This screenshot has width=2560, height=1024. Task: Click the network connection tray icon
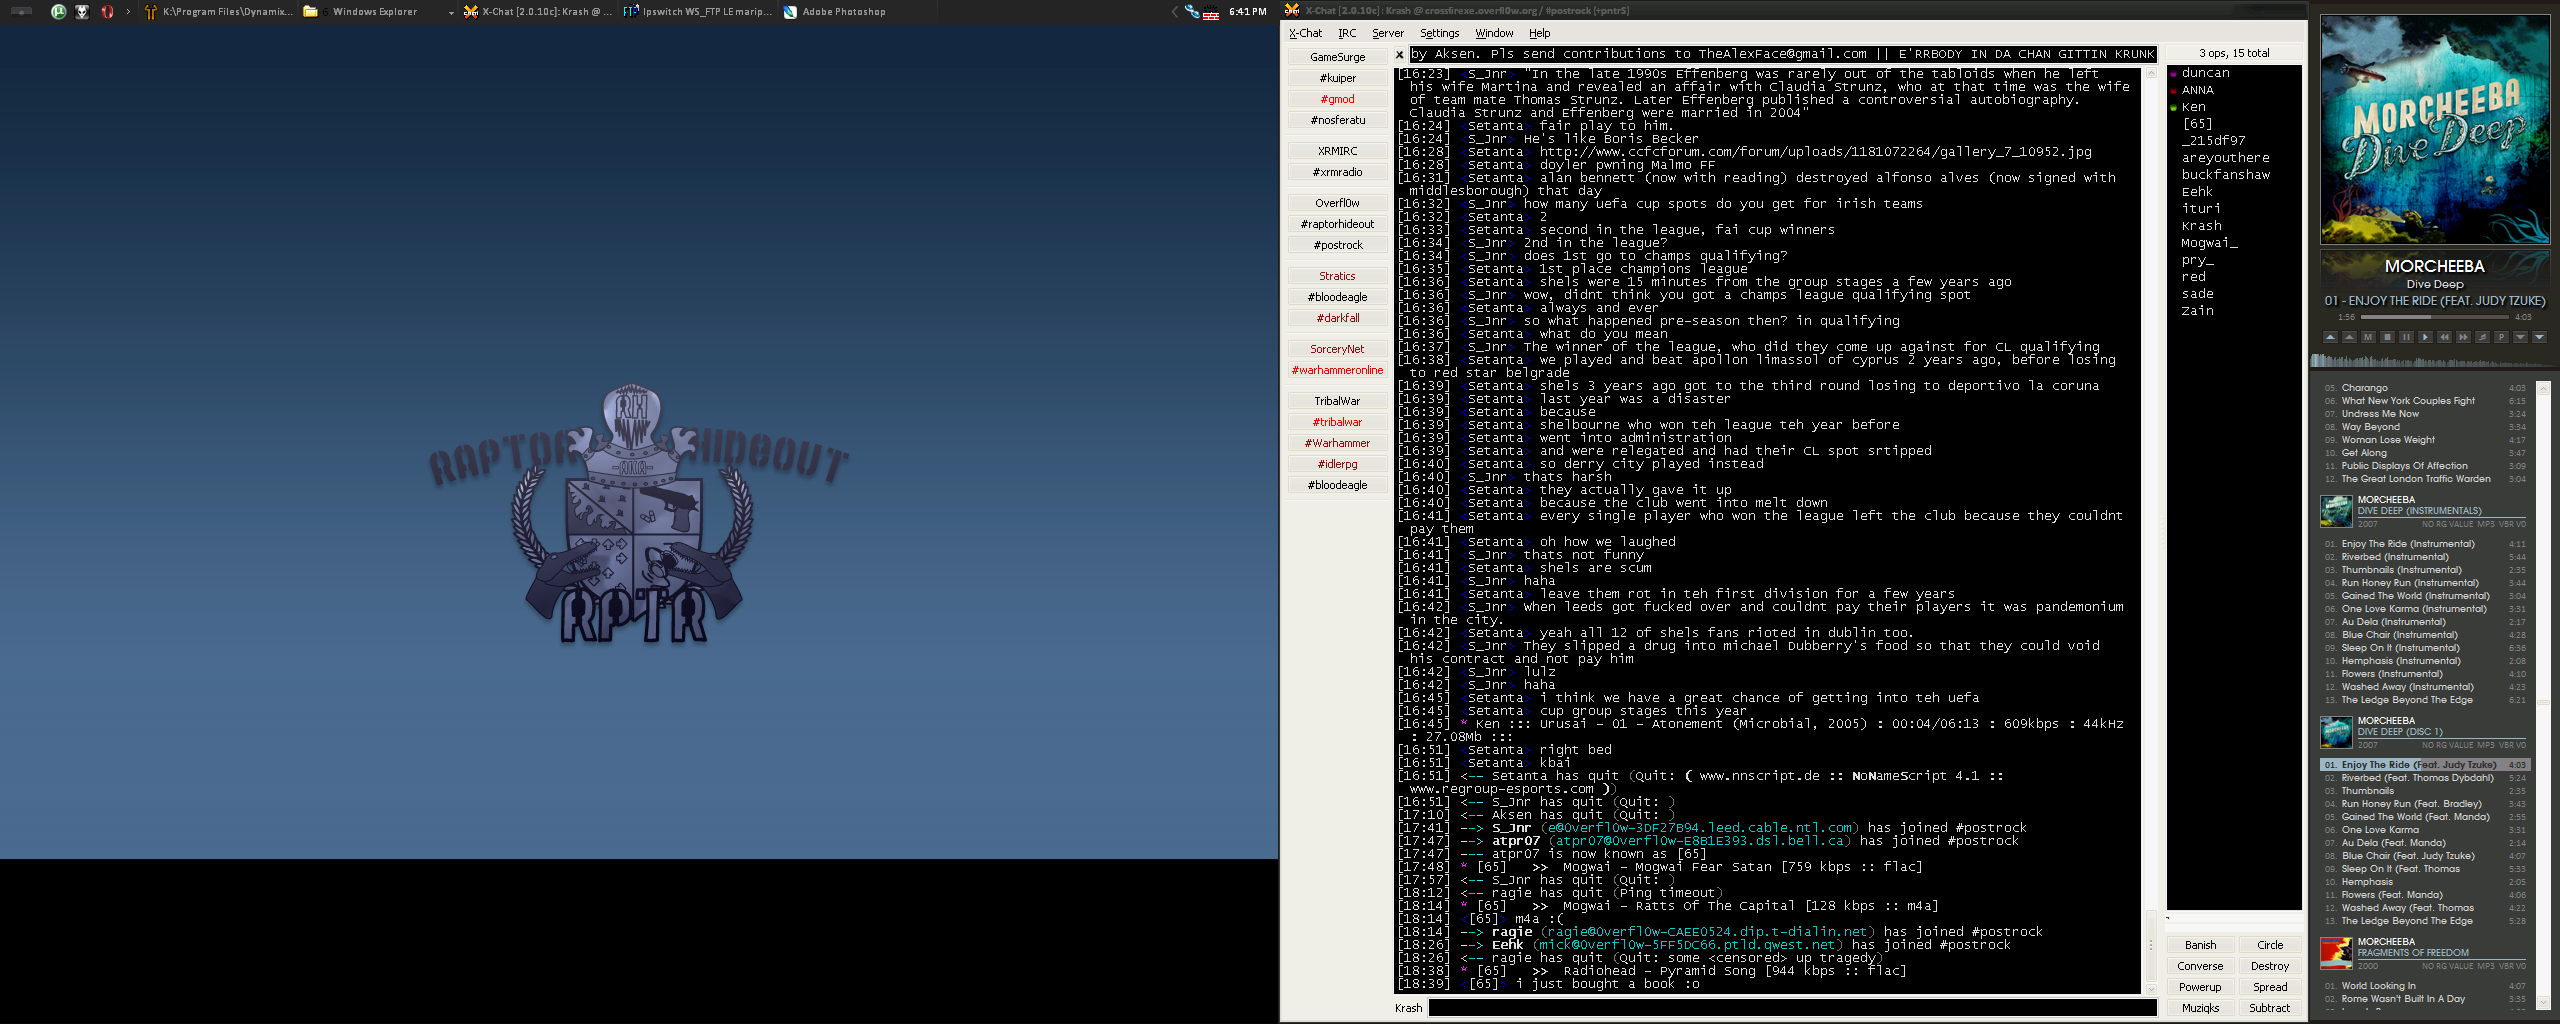point(1192,12)
